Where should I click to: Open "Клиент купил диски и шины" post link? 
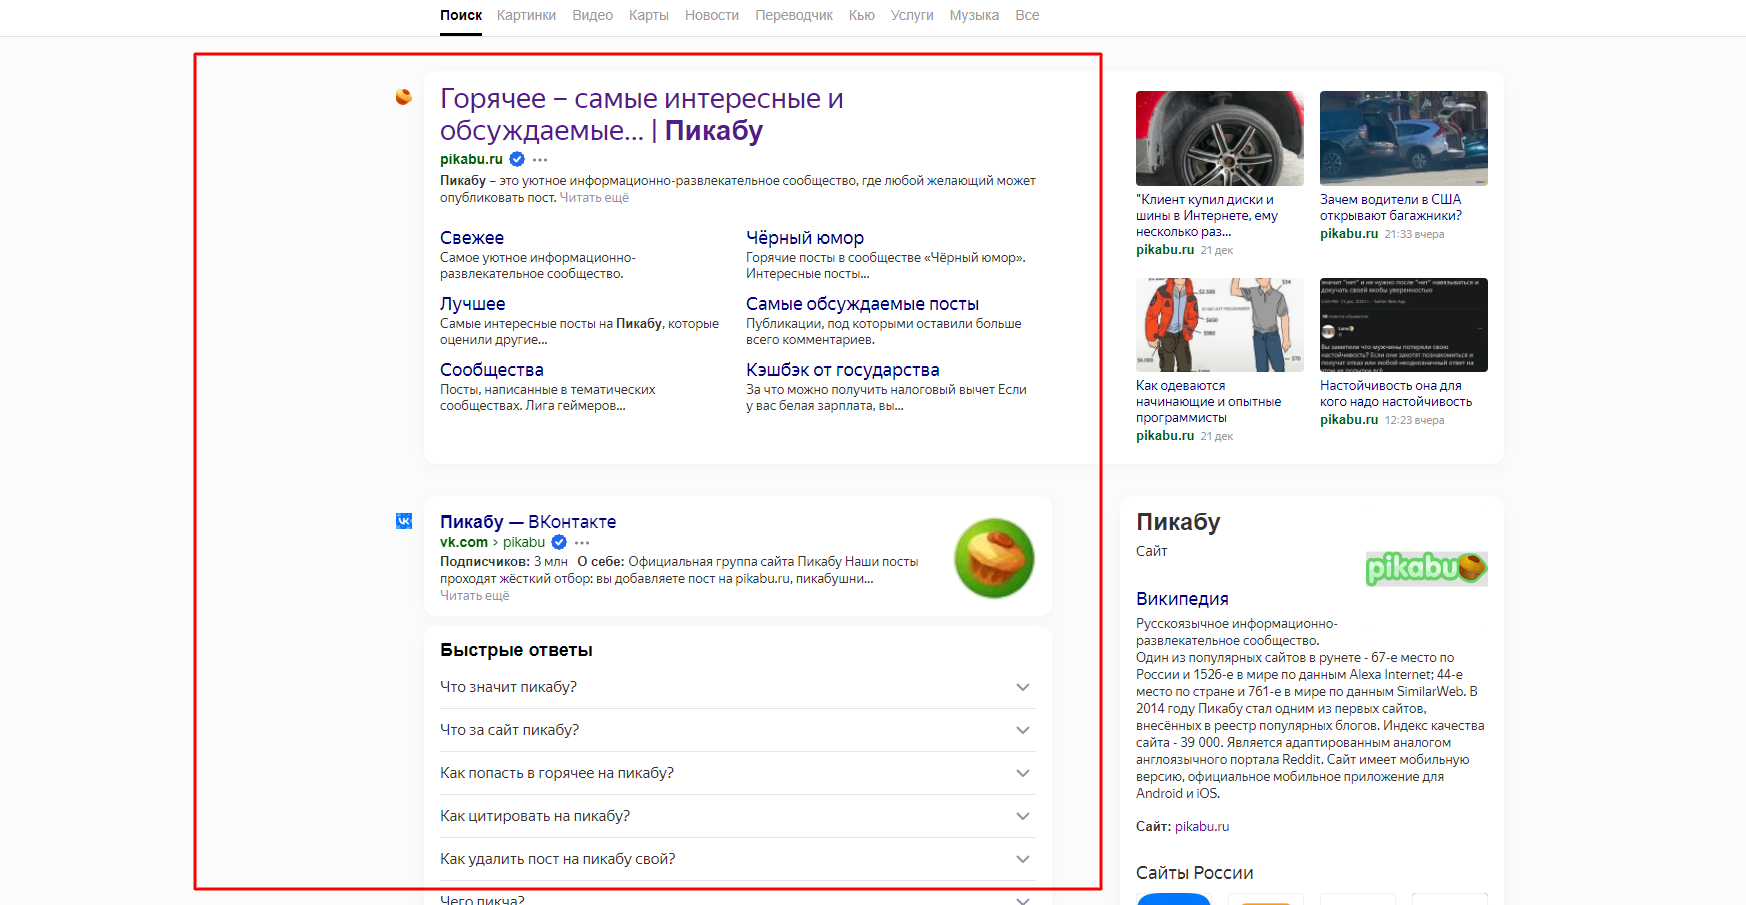[1207, 215]
